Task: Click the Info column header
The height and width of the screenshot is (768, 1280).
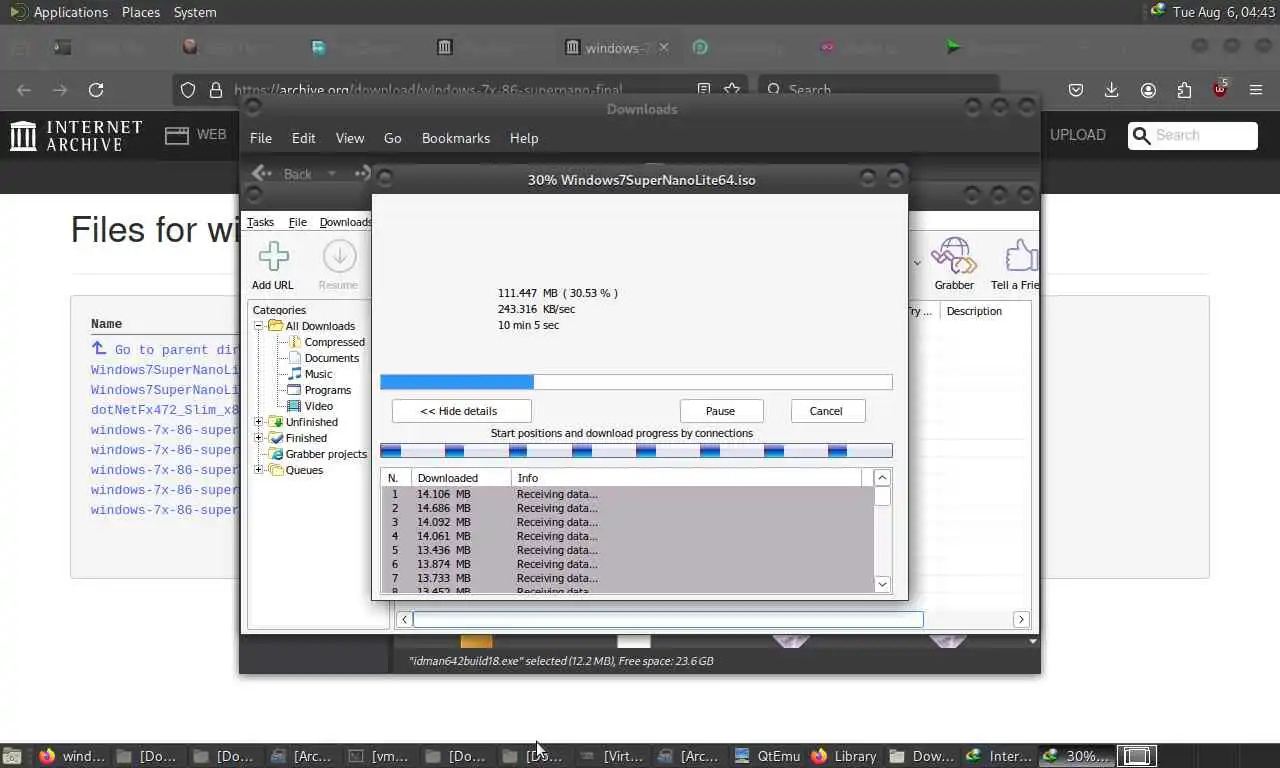Action: (686, 478)
